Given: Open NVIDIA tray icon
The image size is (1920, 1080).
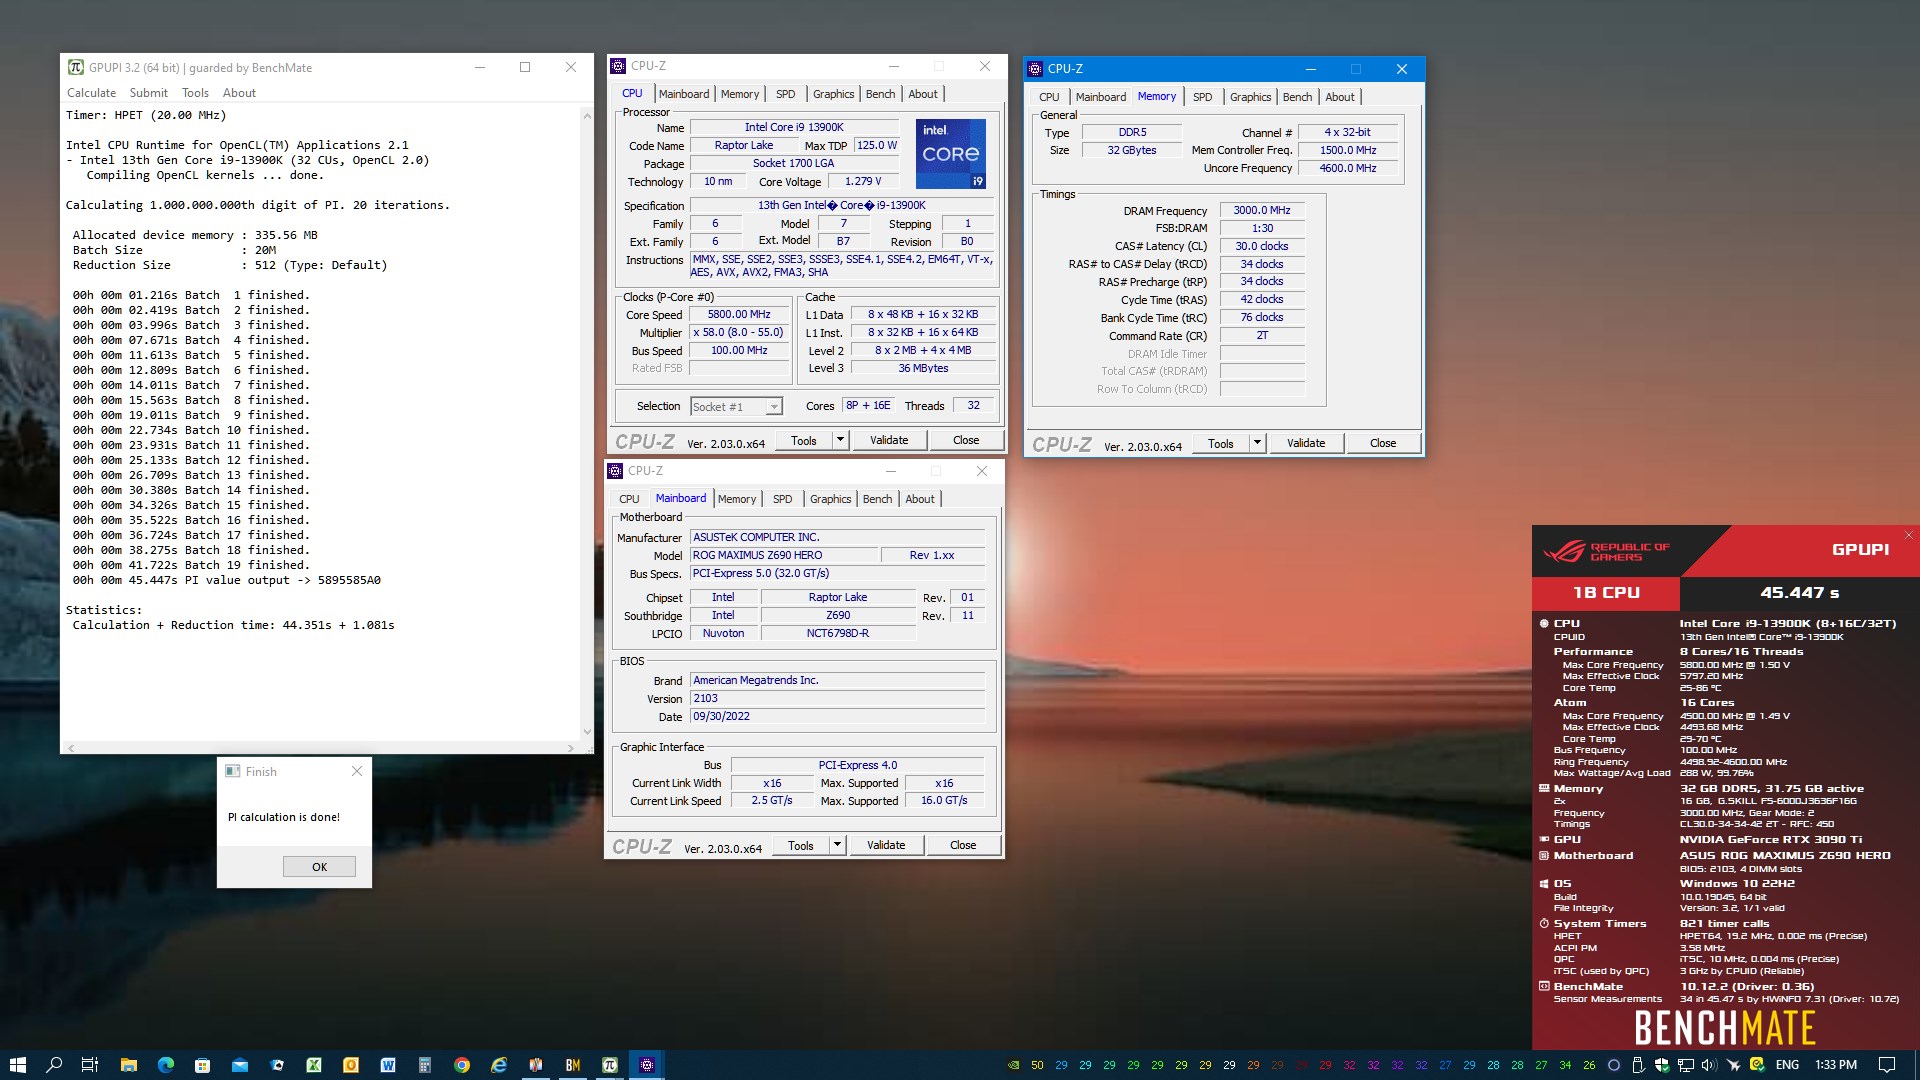Looking at the screenshot, I should [x=1013, y=1065].
